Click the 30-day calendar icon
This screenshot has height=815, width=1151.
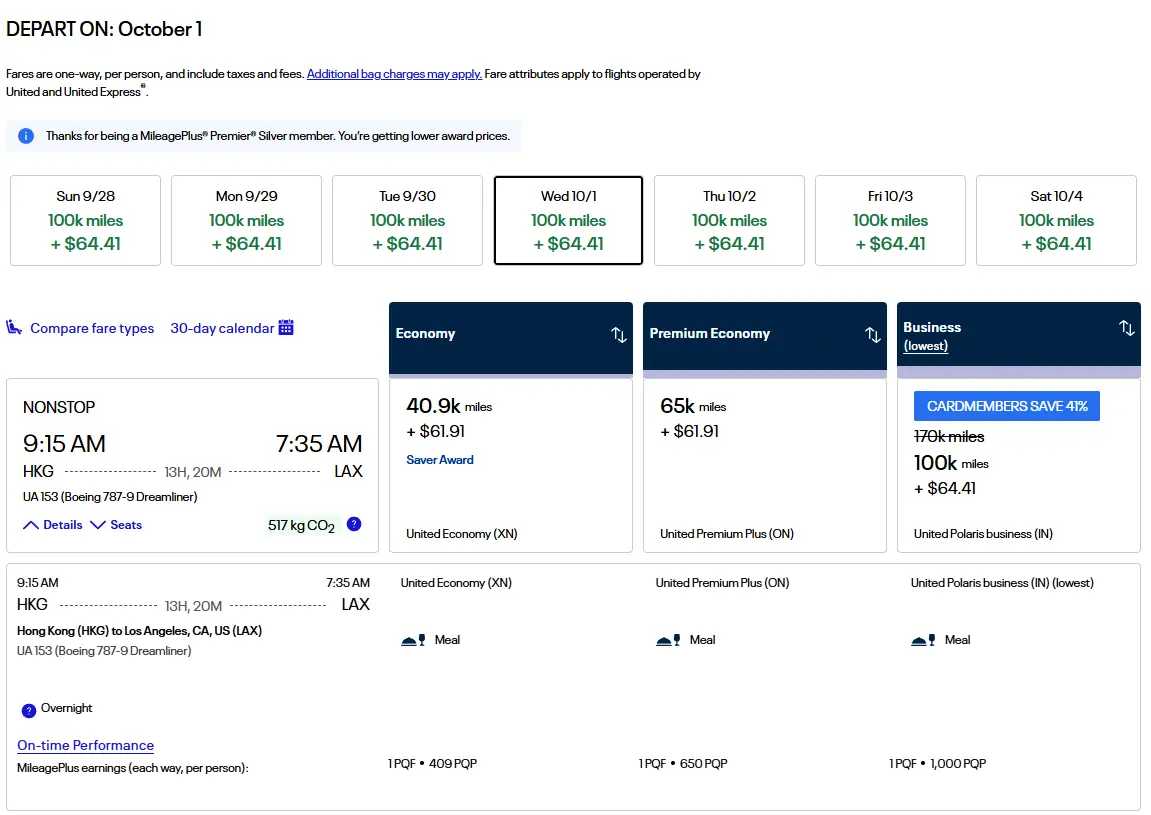point(286,327)
